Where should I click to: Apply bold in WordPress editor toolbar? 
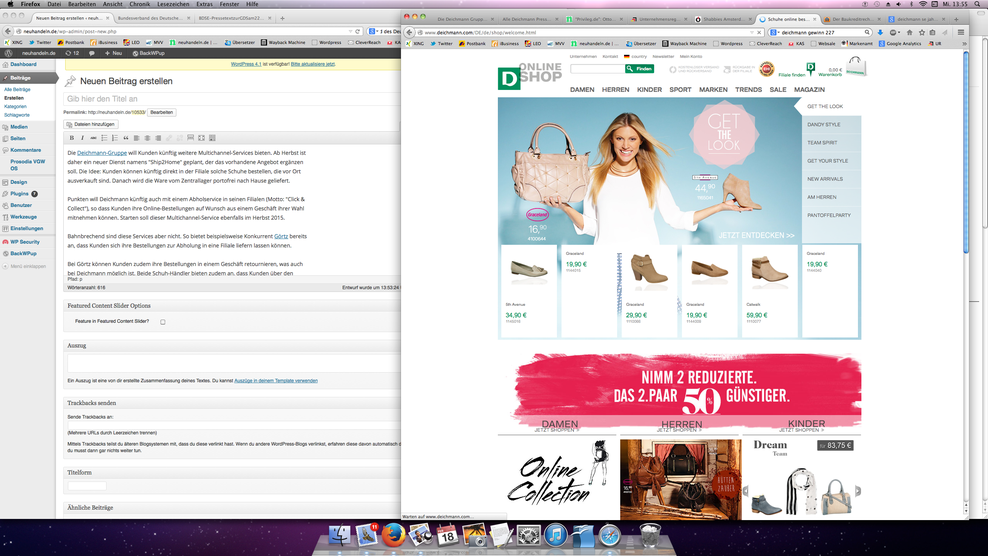coord(72,138)
